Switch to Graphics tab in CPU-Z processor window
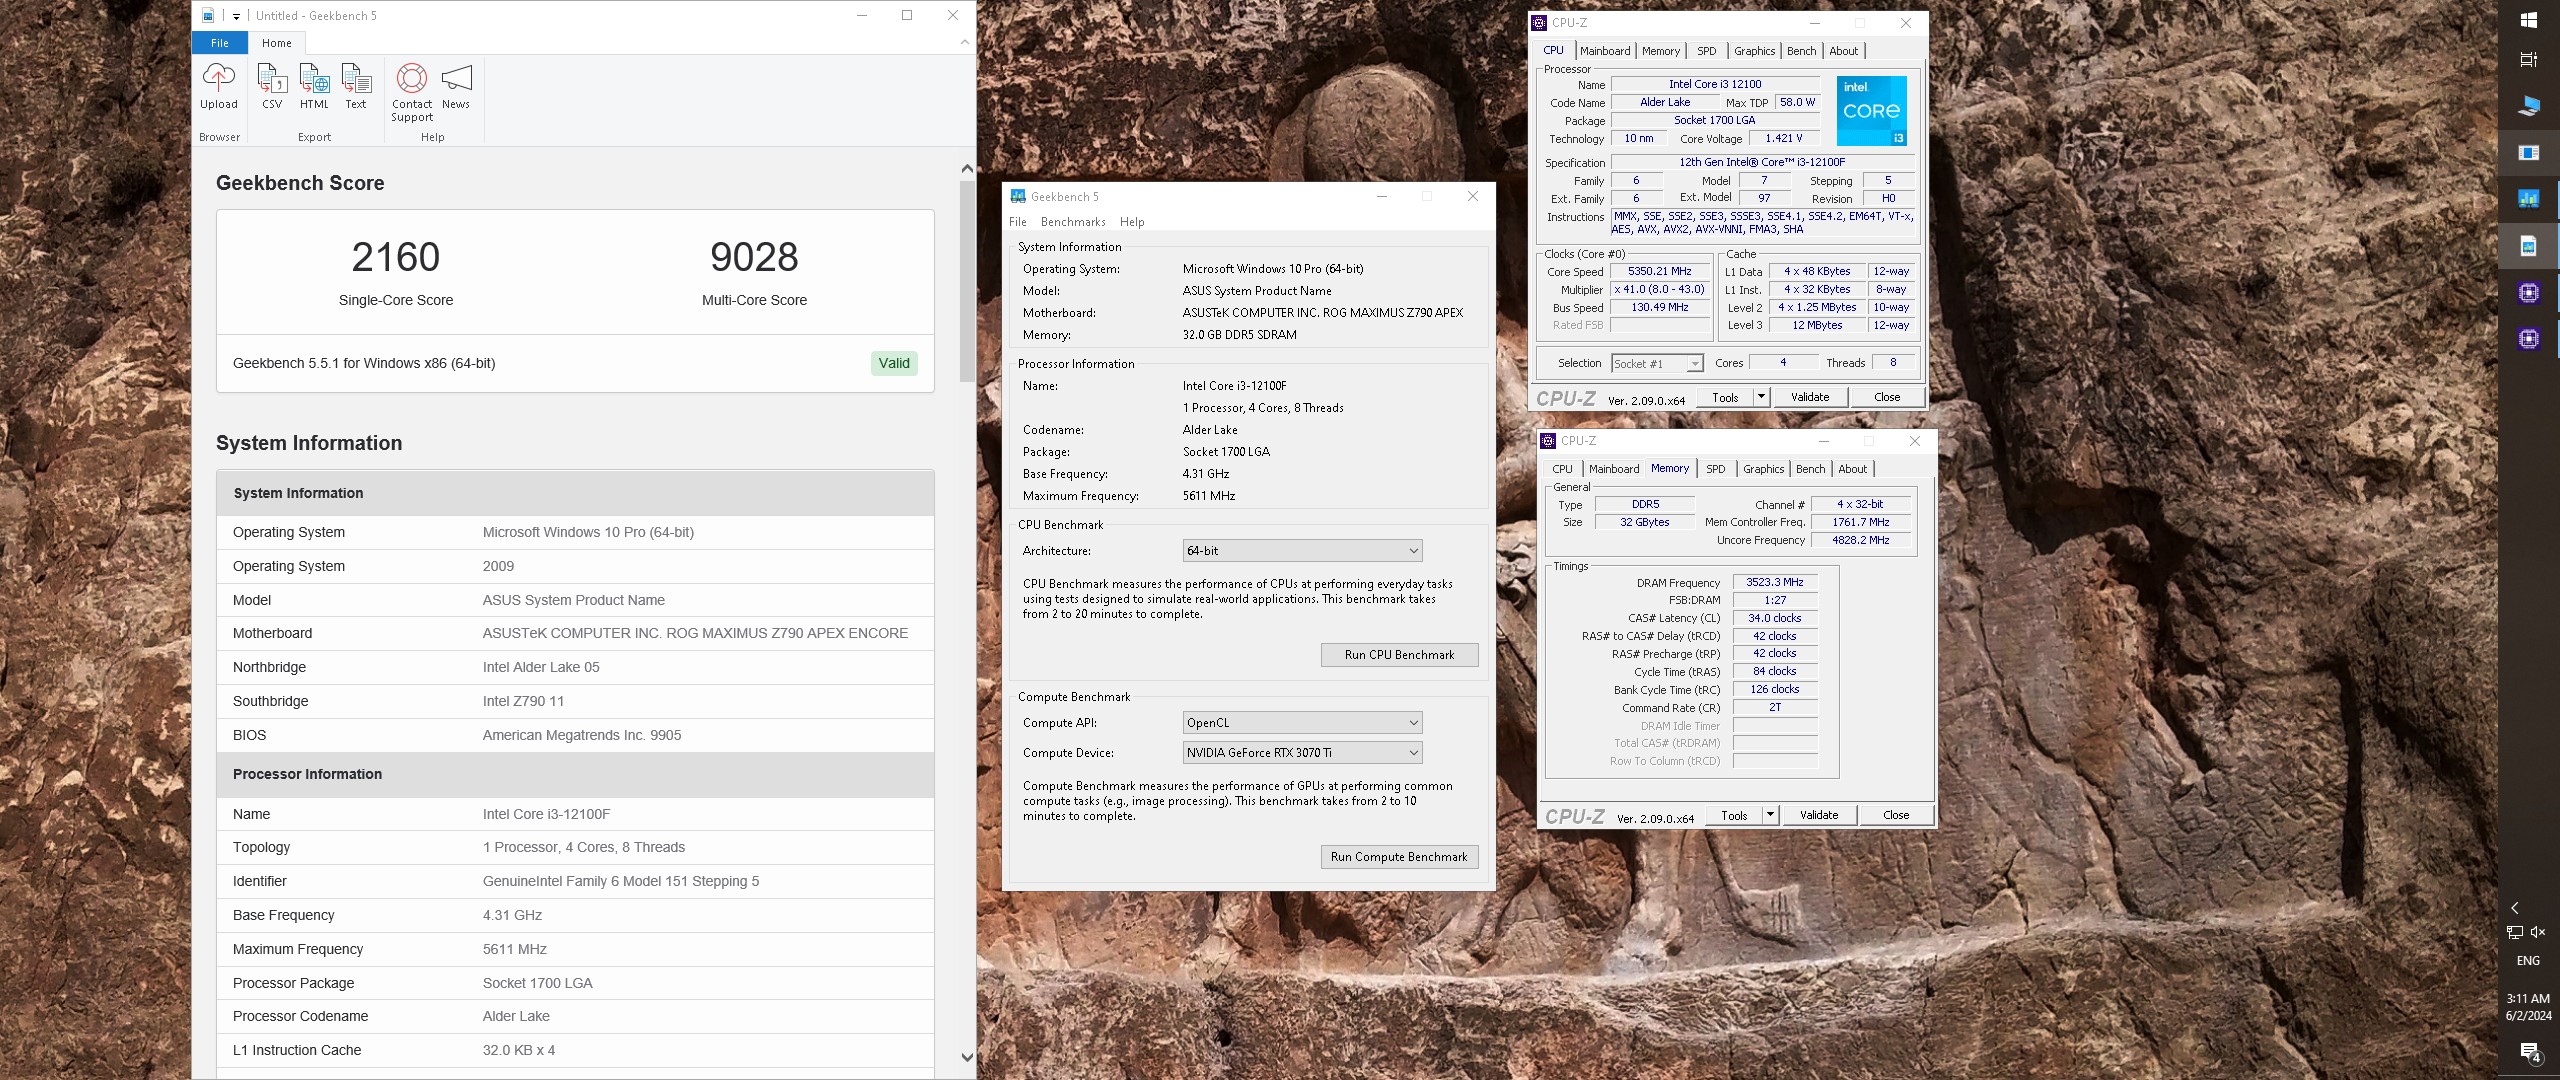The image size is (2560, 1080). pyautogui.click(x=1755, y=51)
